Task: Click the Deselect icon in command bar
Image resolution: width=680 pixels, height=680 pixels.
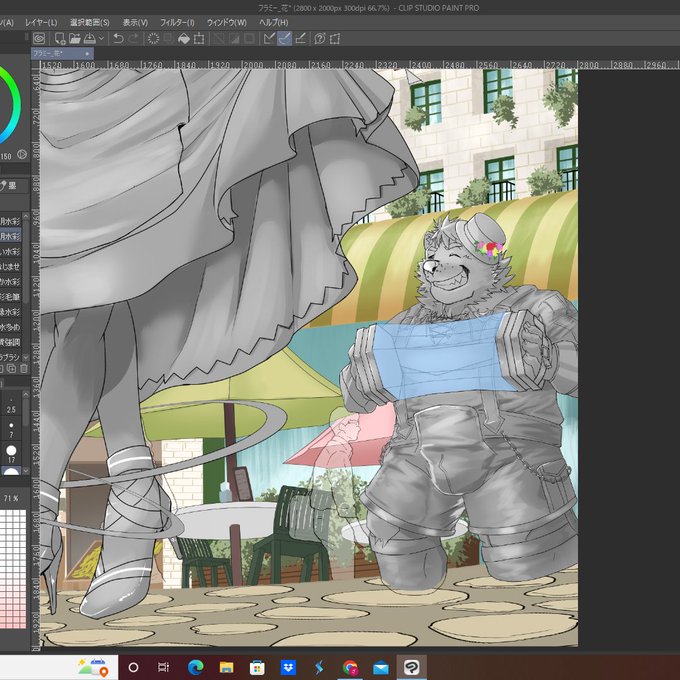Action: [219, 39]
